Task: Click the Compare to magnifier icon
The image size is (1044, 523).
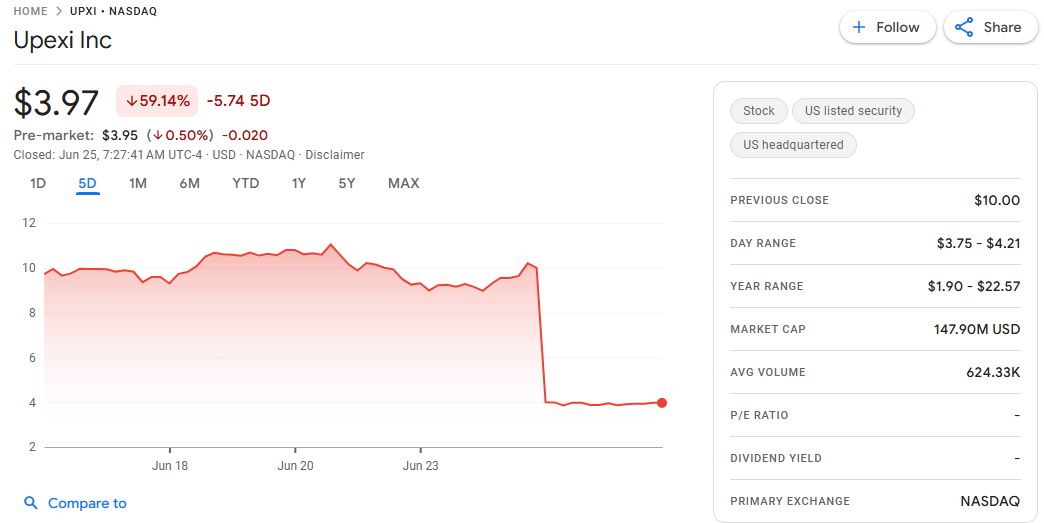Action: click(31, 503)
